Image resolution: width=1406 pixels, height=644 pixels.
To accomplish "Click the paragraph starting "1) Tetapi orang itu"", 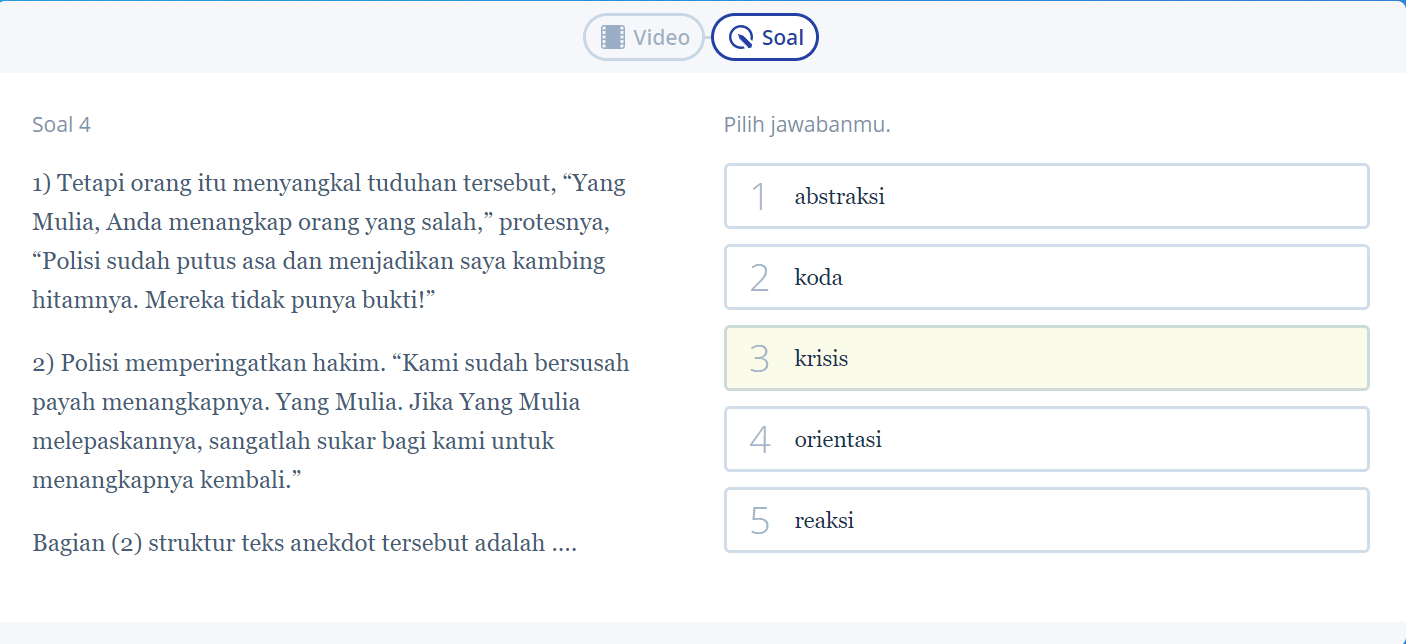I will tap(330, 241).
